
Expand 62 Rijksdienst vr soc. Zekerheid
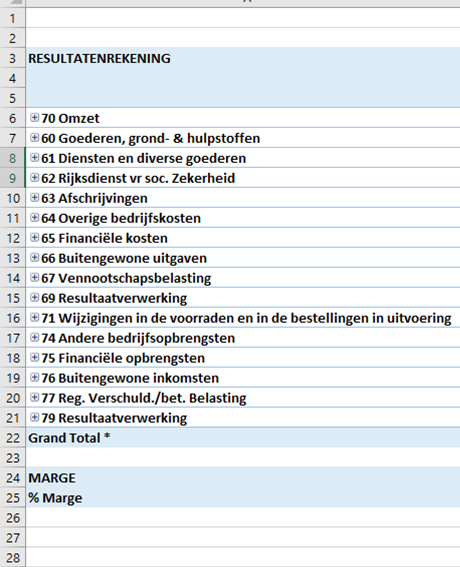coord(34,178)
